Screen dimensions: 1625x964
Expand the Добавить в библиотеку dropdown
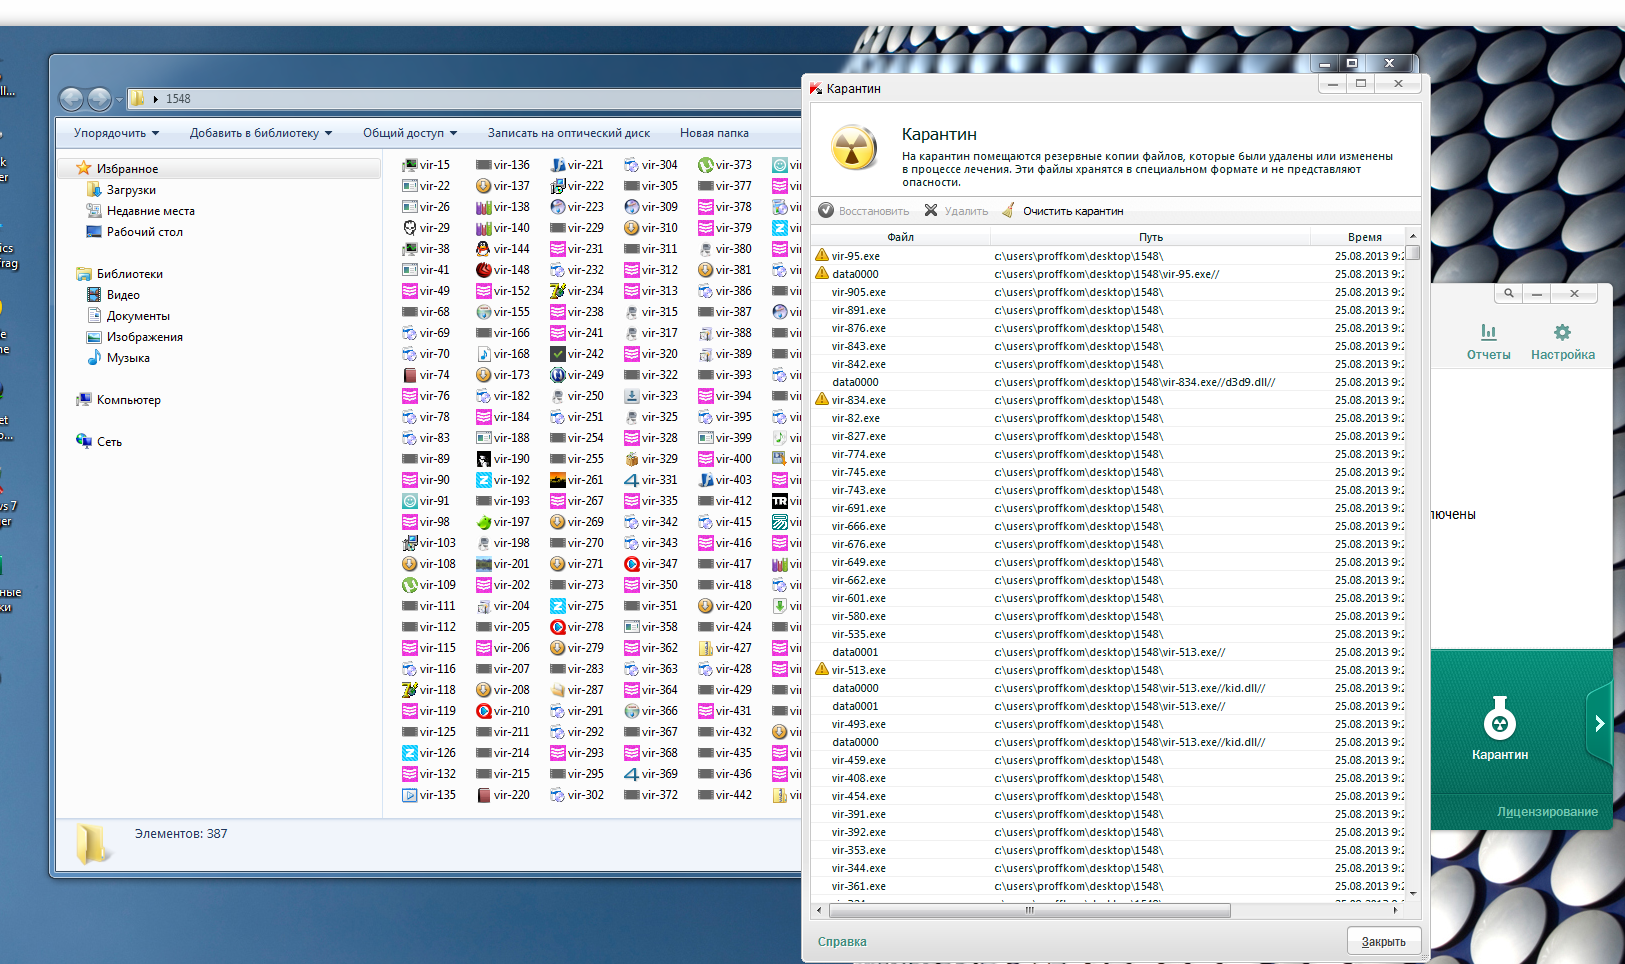(260, 133)
